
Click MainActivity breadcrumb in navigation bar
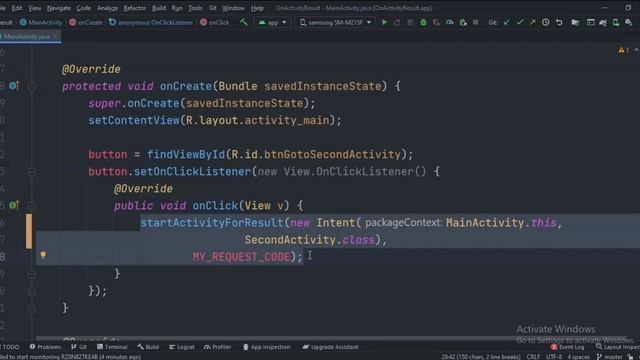pyautogui.click(x=41, y=22)
